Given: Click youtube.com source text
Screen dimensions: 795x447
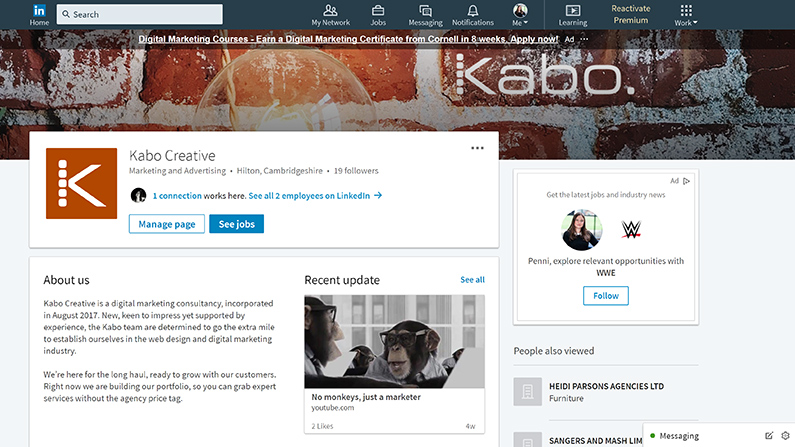Looking at the screenshot, I should tap(333, 407).
